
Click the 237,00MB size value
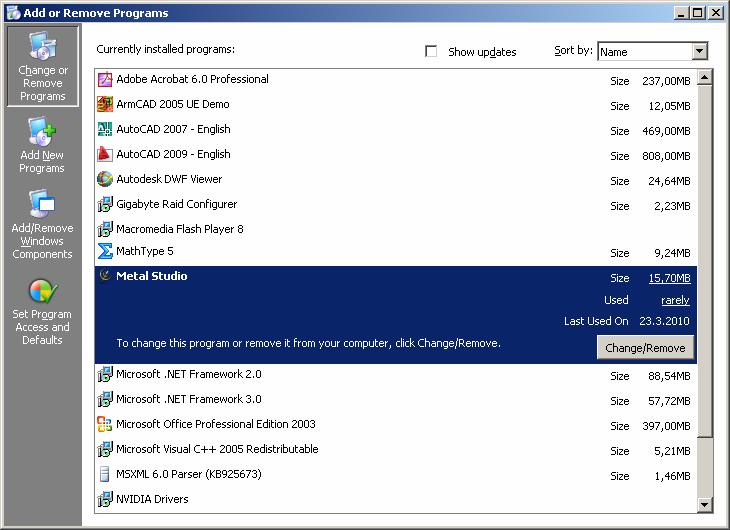coord(666,81)
